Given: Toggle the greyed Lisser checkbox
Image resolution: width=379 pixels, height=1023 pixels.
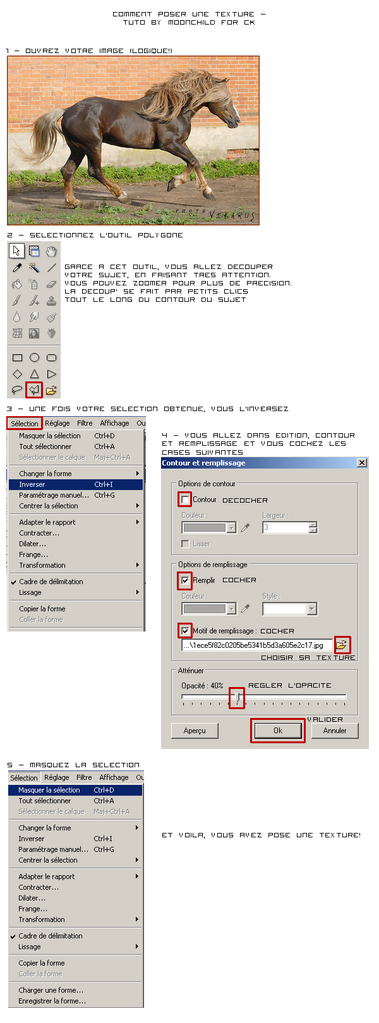Looking at the screenshot, I should click(186, 543).
